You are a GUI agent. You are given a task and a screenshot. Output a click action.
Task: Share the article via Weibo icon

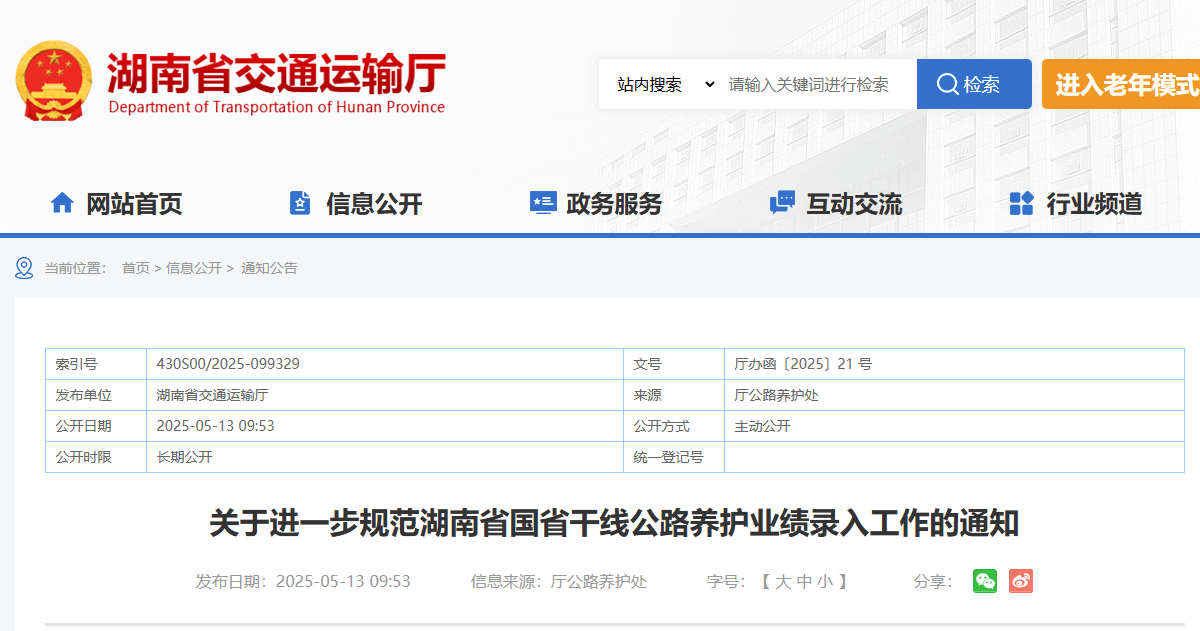(1020, 581)
